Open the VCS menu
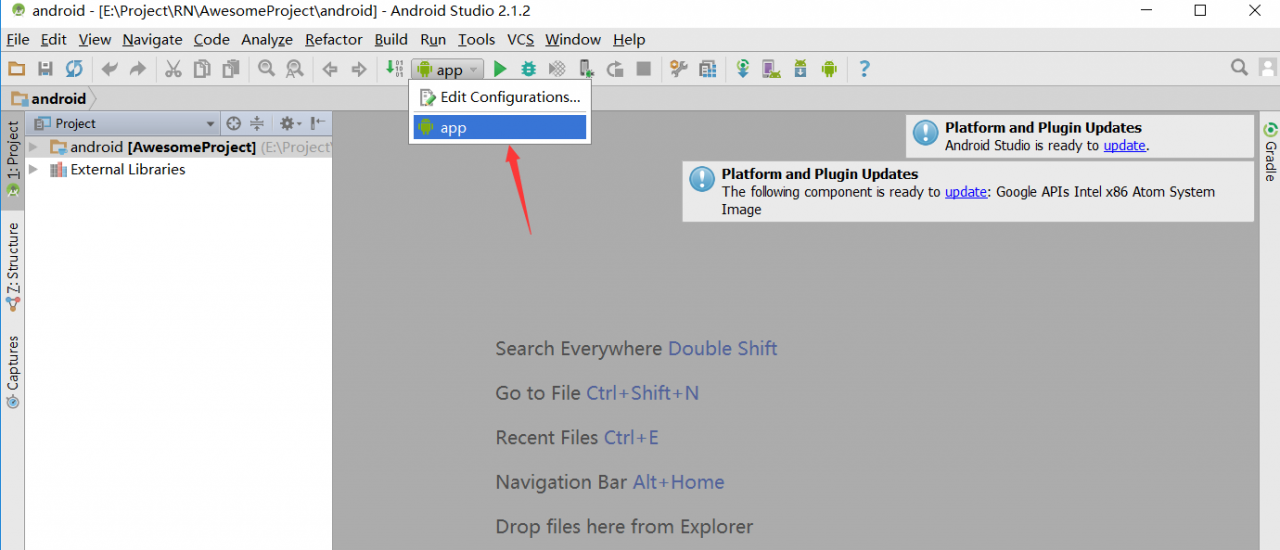The width and height of the screenshot is (1280, 550). point(521,39)
